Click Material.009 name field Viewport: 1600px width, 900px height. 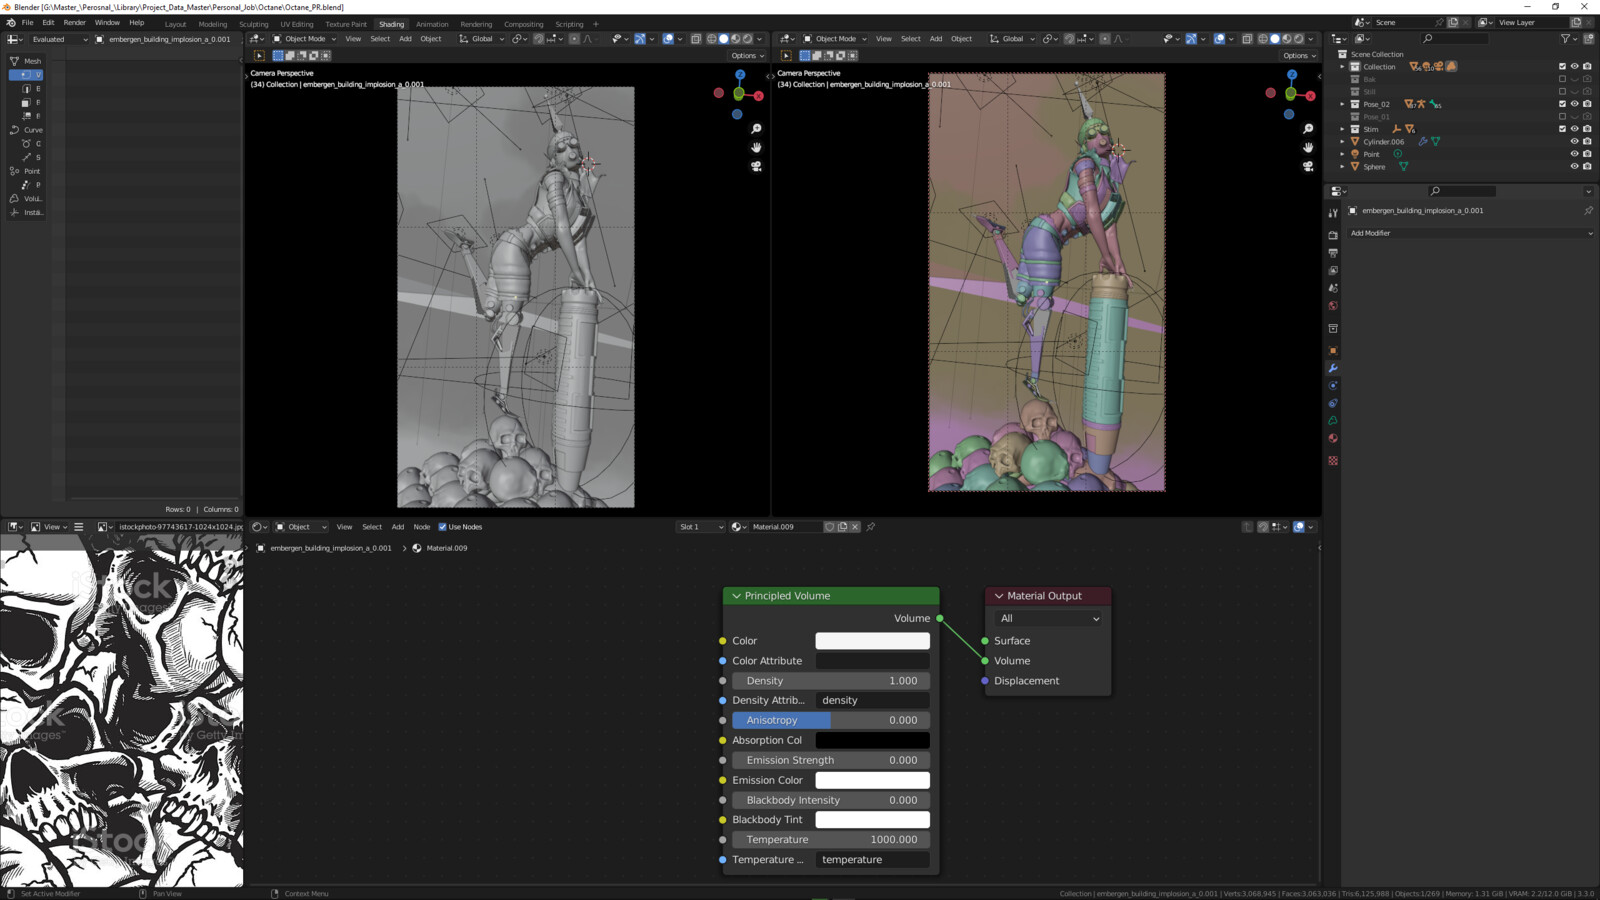[x=785, y=527]
